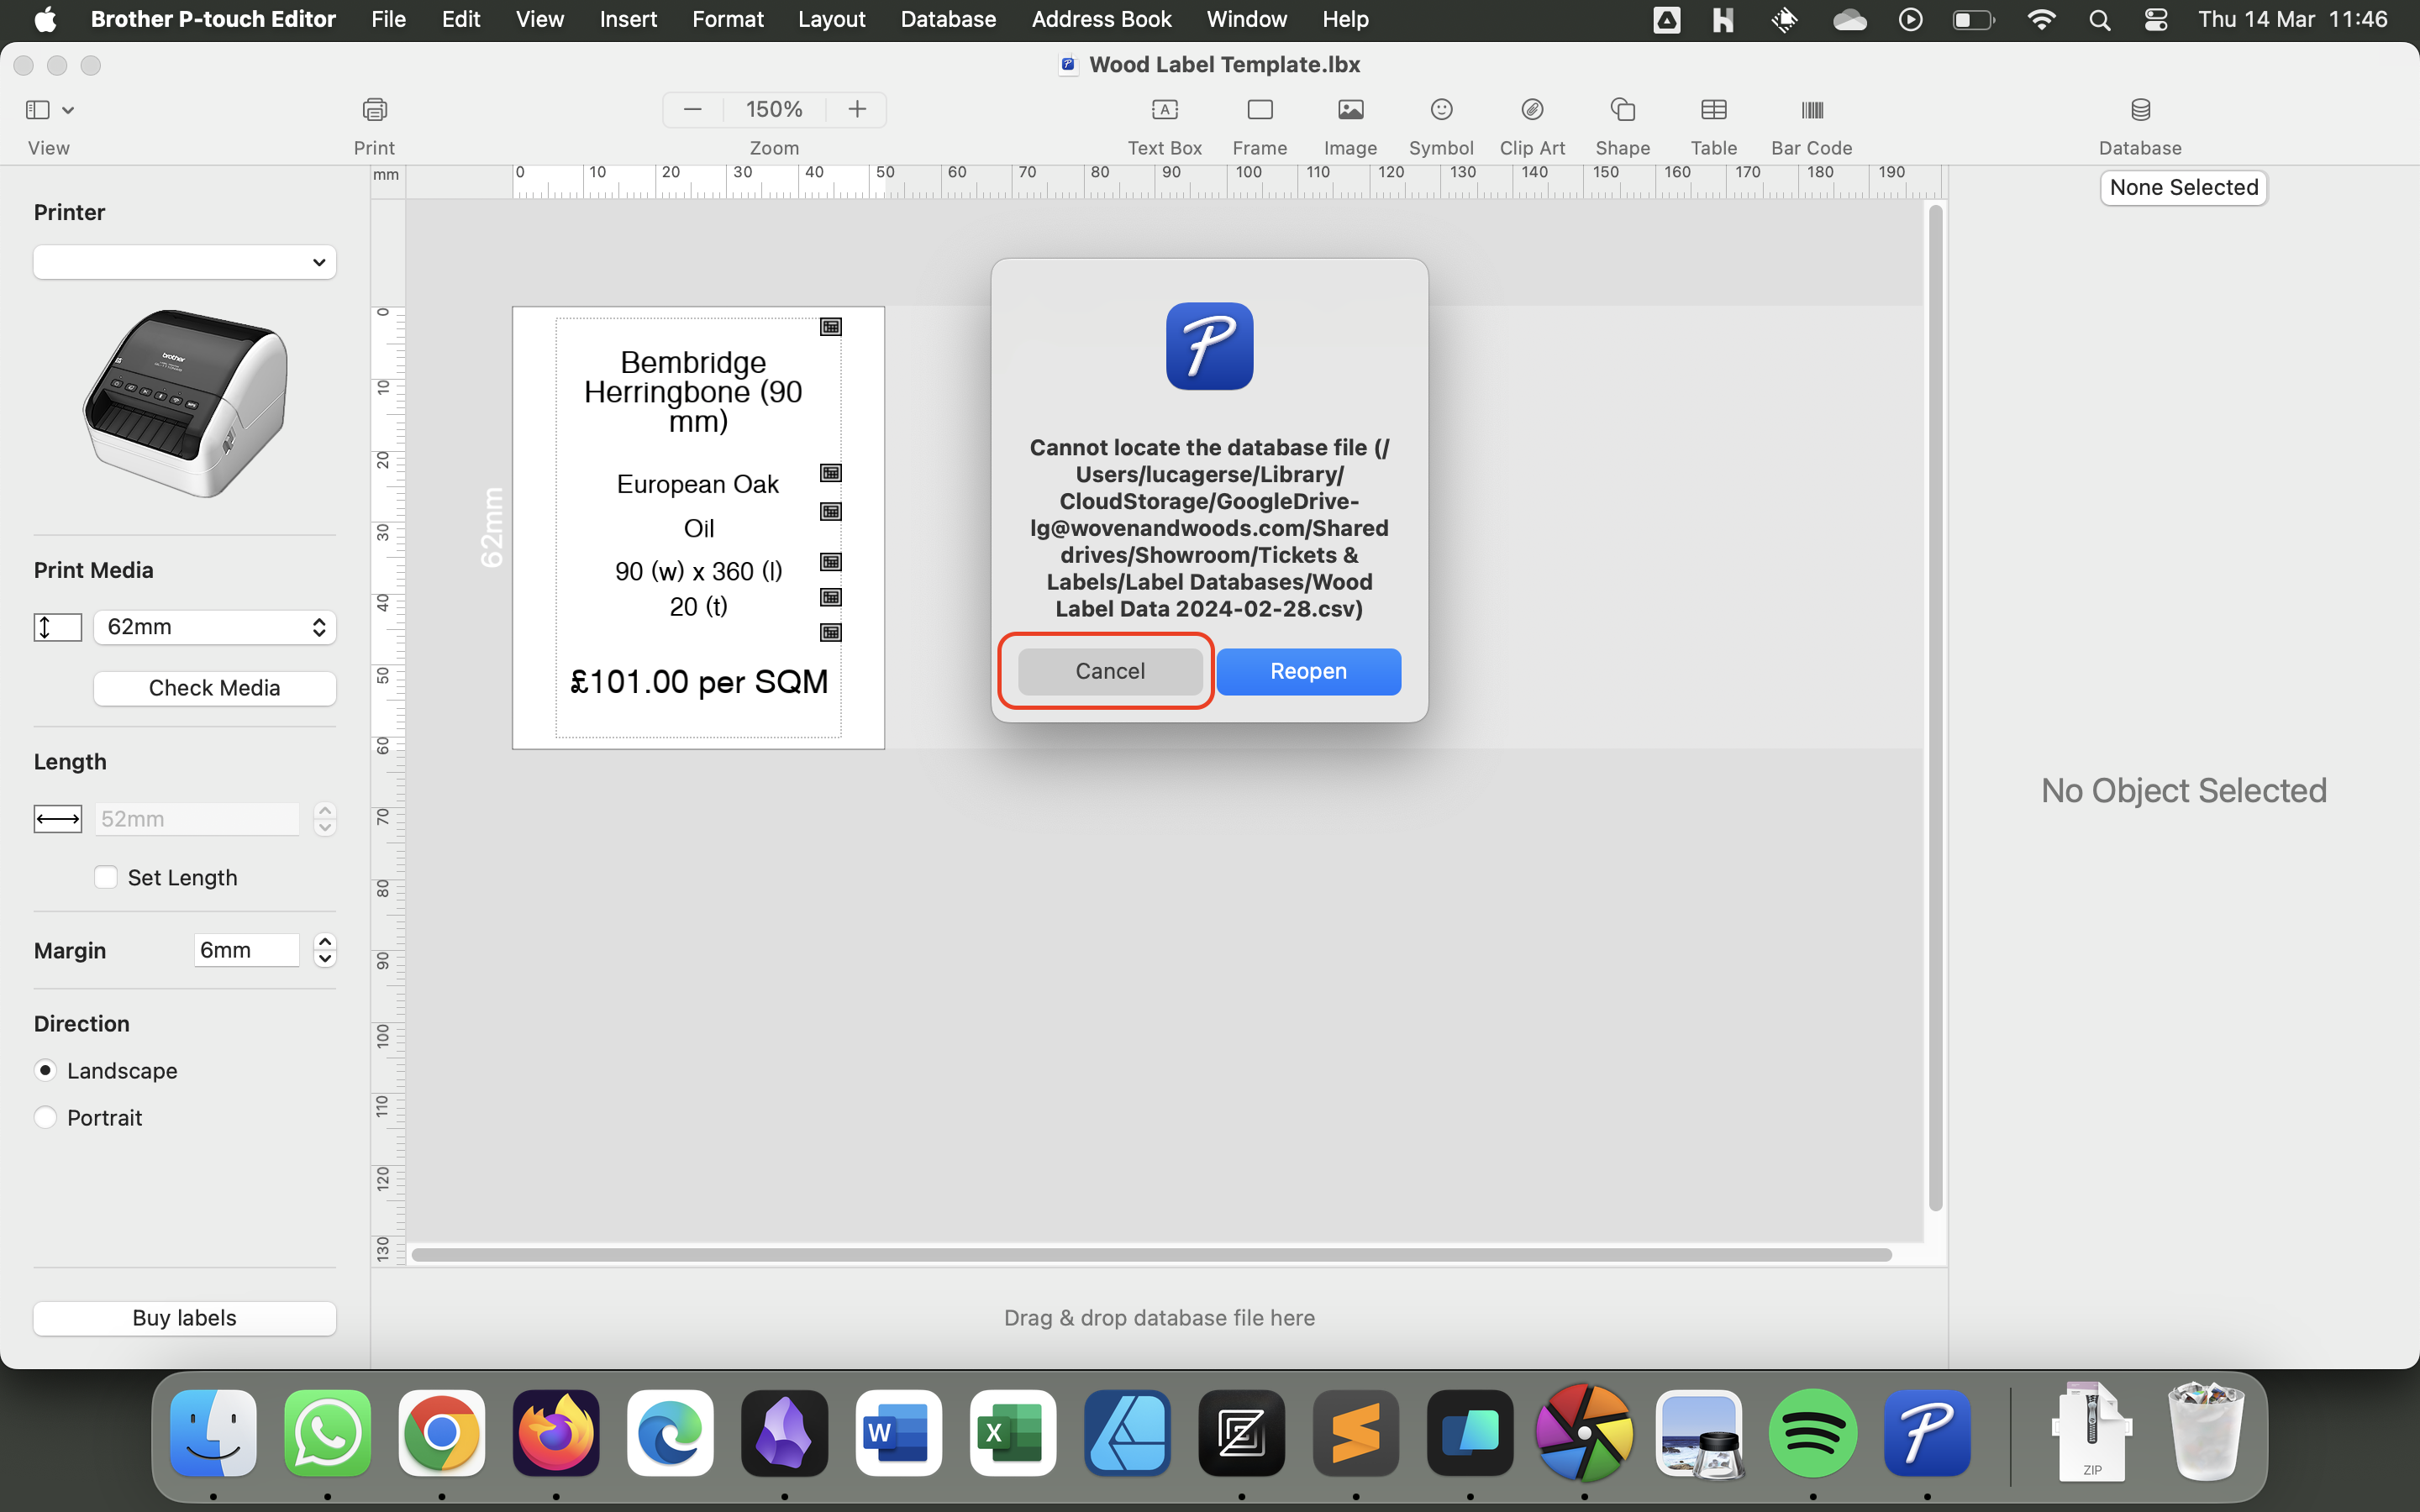
Task: Click the horizontal scrollbar below the canvas
Action: coord(1150,1254)
